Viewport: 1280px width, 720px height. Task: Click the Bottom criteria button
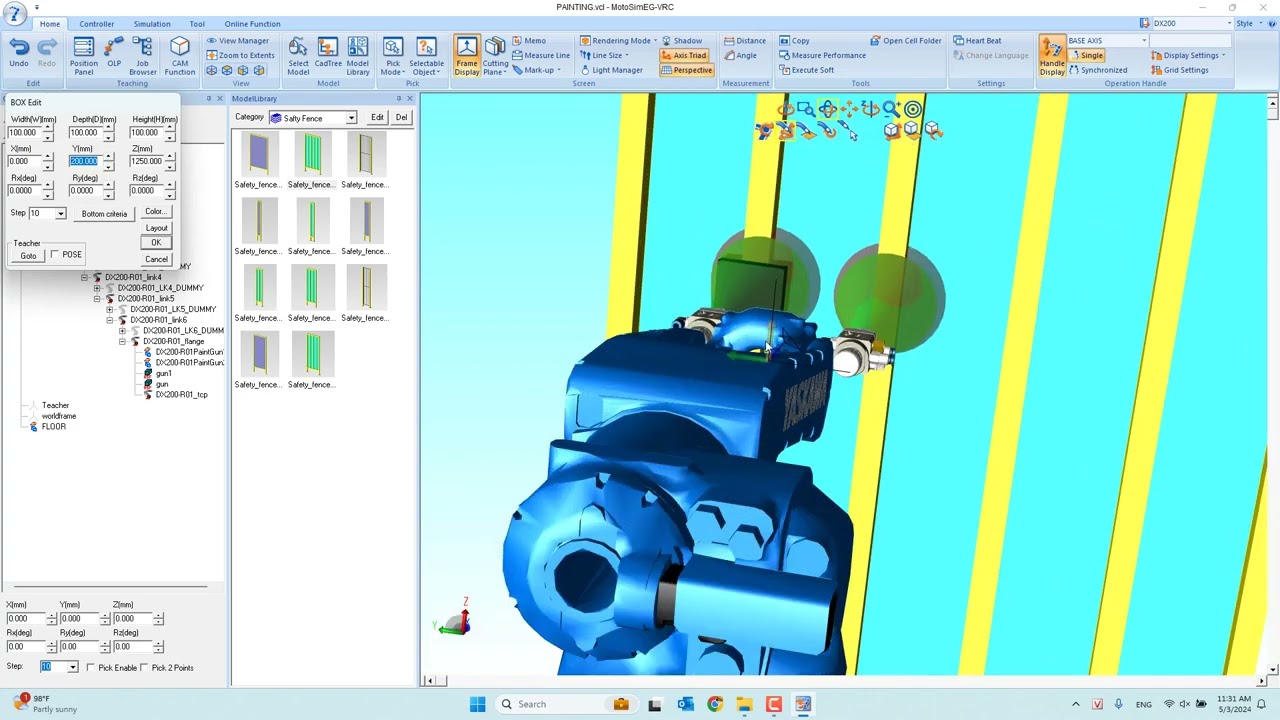click(104, 214)
